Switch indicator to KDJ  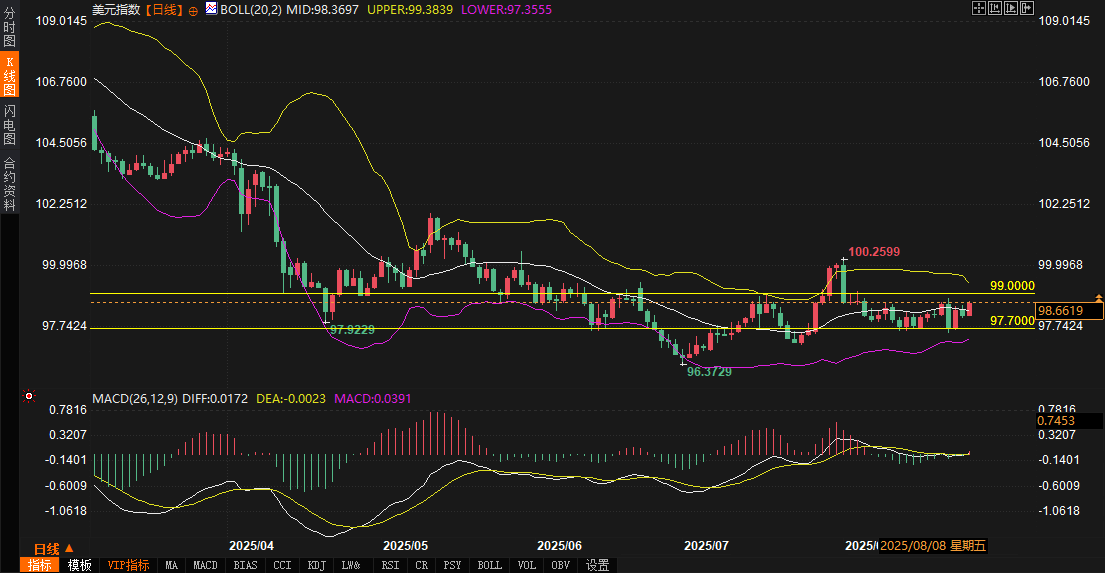(316, 565)
